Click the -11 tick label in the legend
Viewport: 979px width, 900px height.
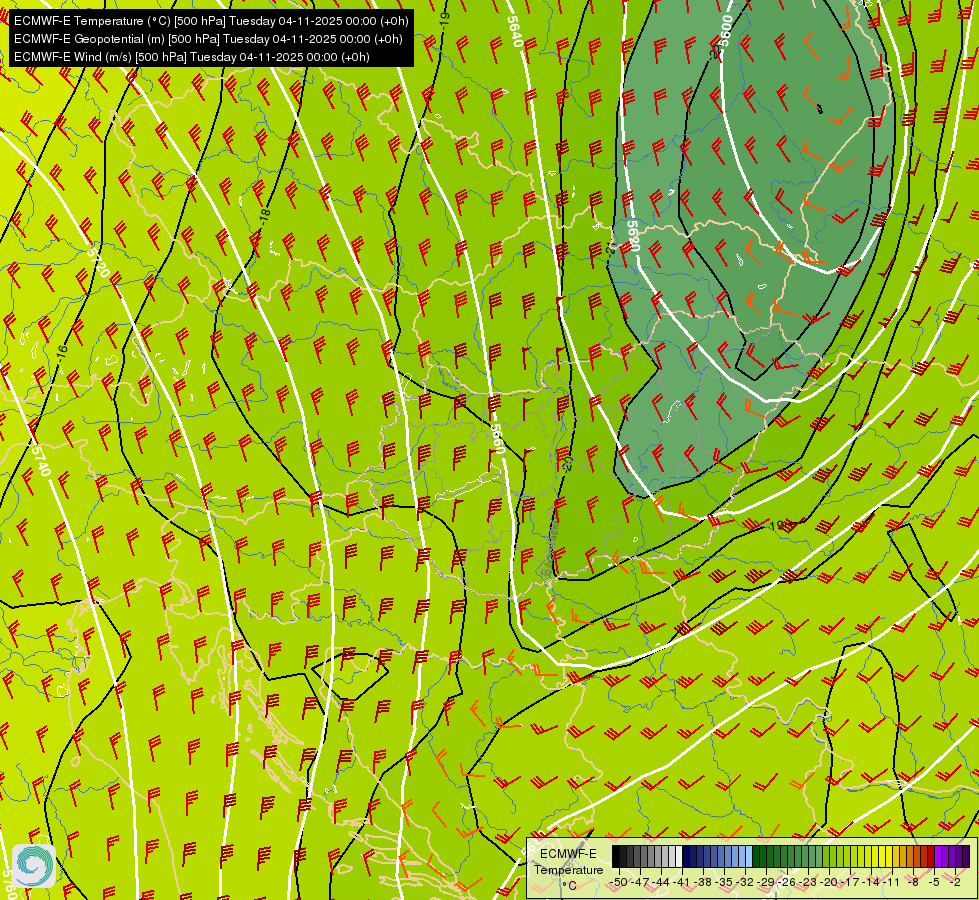click(x=891, y=882)
